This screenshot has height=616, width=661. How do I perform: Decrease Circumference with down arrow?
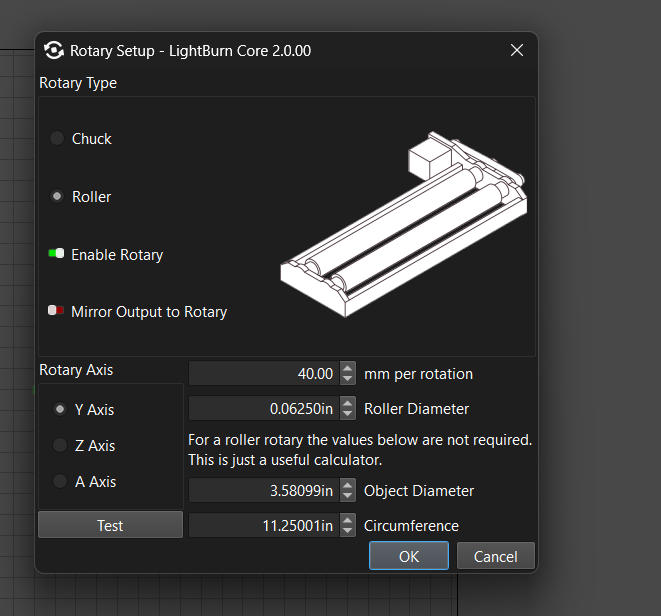[x=348, y=531]
